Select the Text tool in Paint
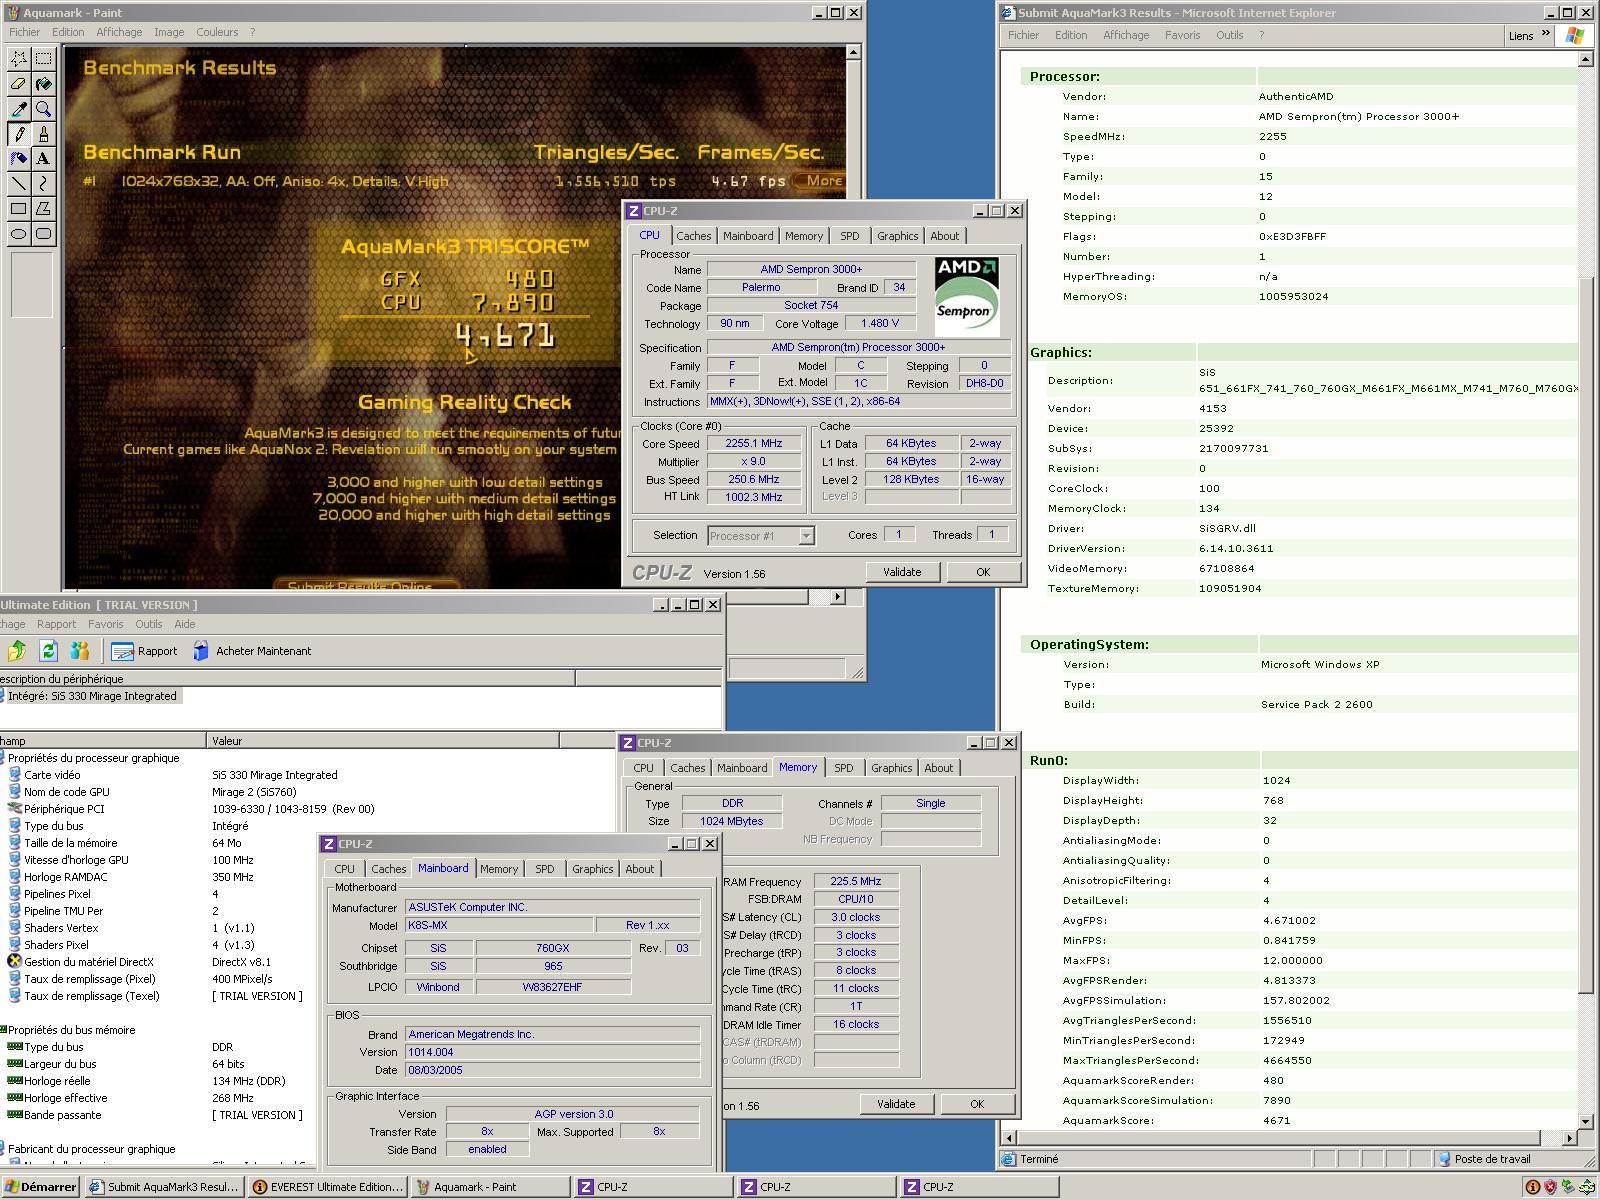This screenshot has height=1200, width=1600. (x=44, y=159)
